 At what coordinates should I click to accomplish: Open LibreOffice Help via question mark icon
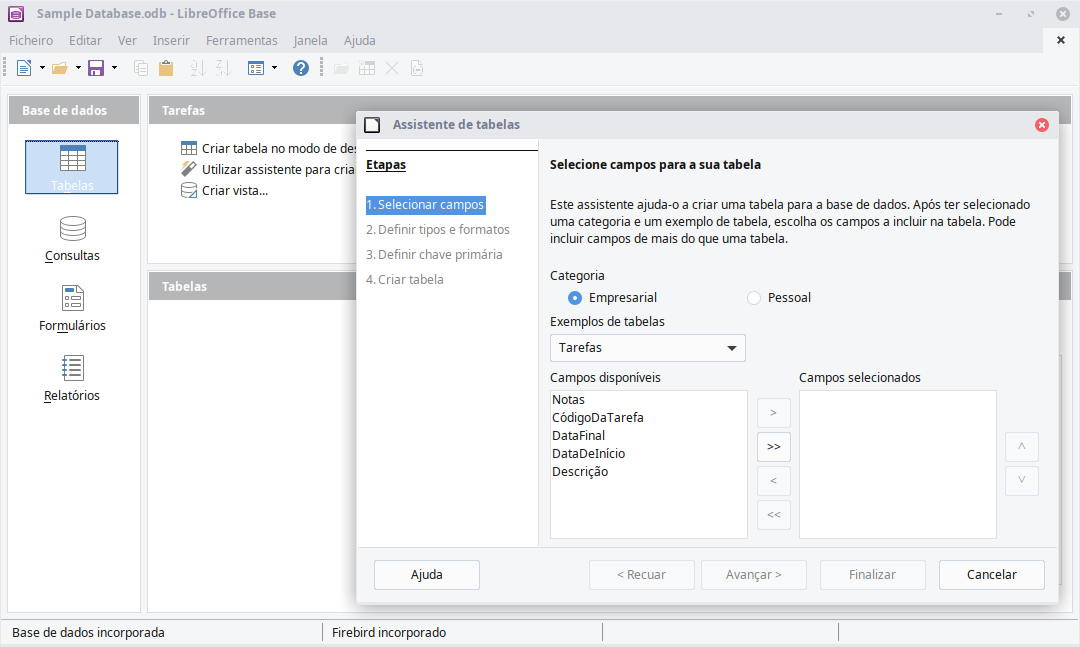pos(301,68)
